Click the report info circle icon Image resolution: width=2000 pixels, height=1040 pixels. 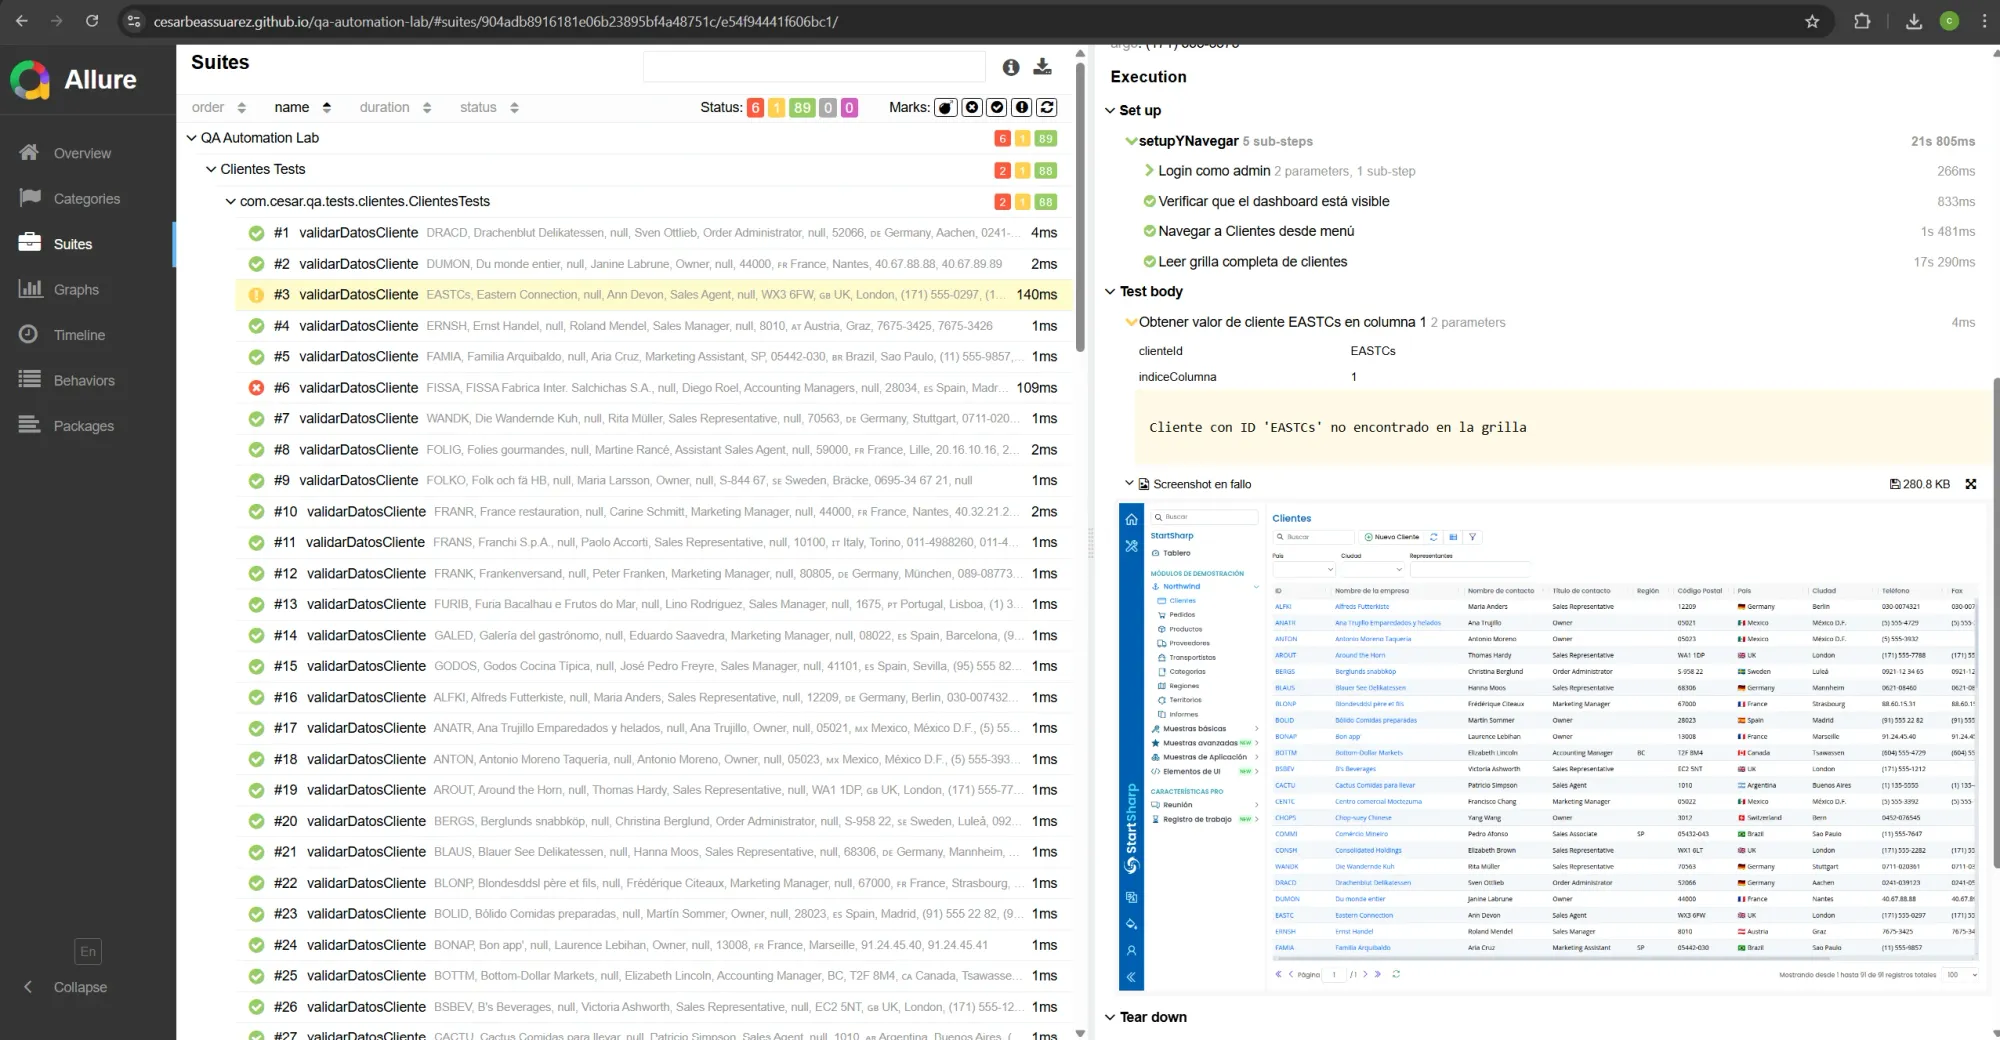click(1011, 67)
